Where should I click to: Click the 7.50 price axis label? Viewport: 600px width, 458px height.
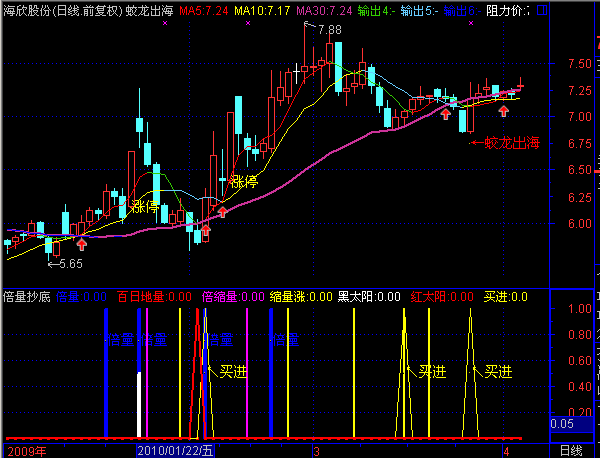580,64
